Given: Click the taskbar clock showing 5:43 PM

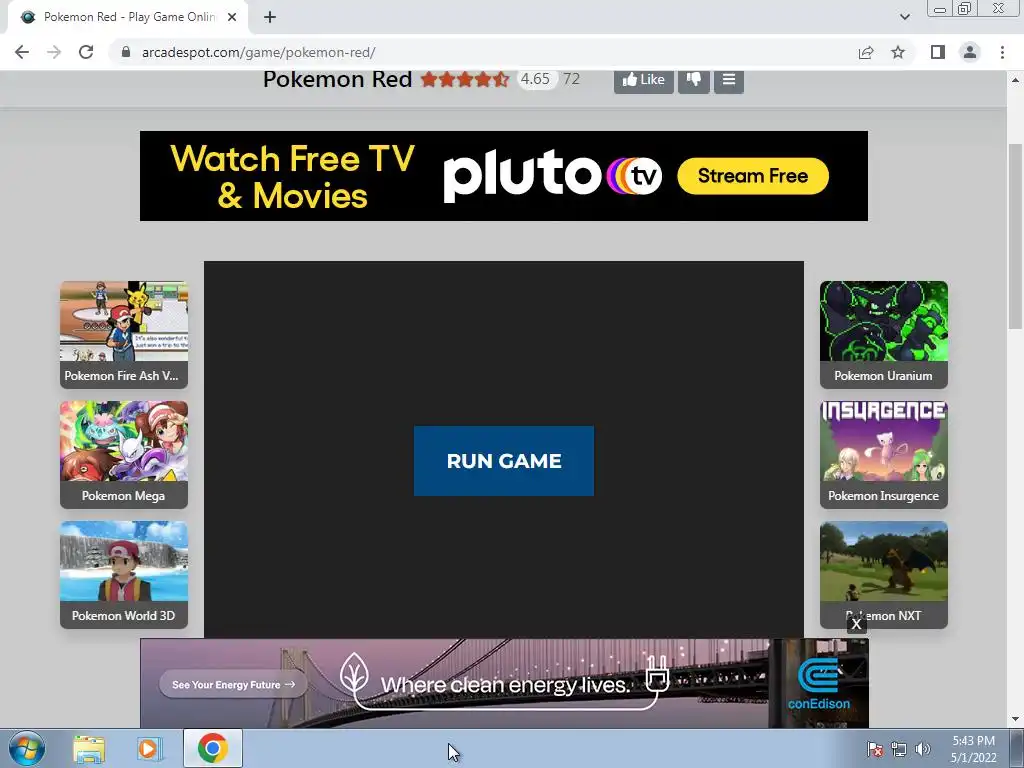Looking at the screenshot, I should 973,749.
